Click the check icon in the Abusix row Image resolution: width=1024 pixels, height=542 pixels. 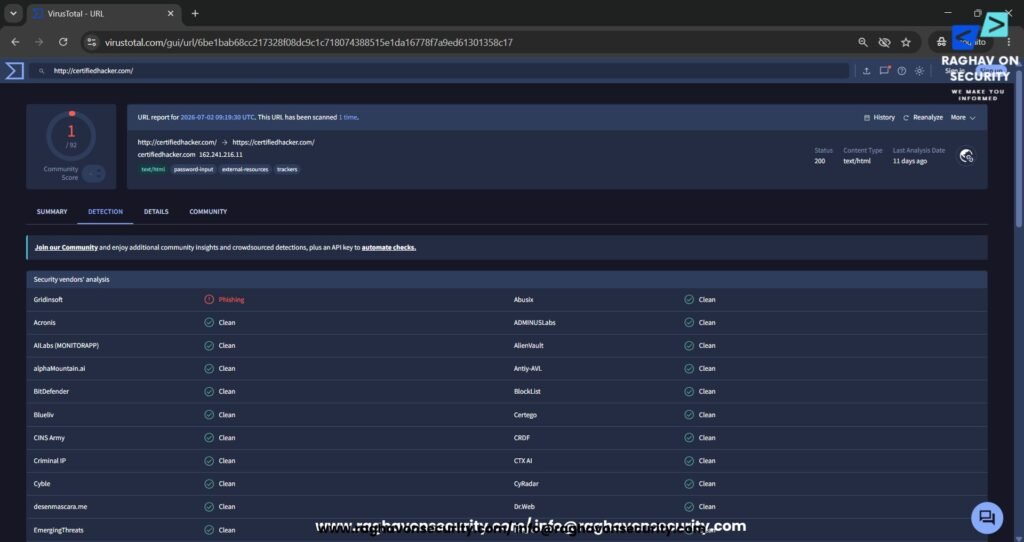tap(689, 300)
